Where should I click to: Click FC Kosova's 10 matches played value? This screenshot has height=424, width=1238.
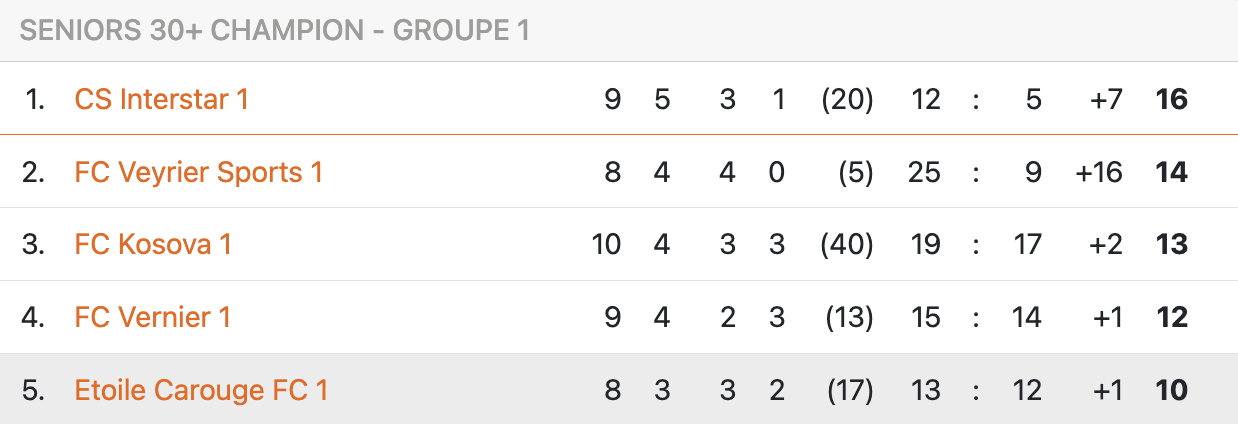606,244
